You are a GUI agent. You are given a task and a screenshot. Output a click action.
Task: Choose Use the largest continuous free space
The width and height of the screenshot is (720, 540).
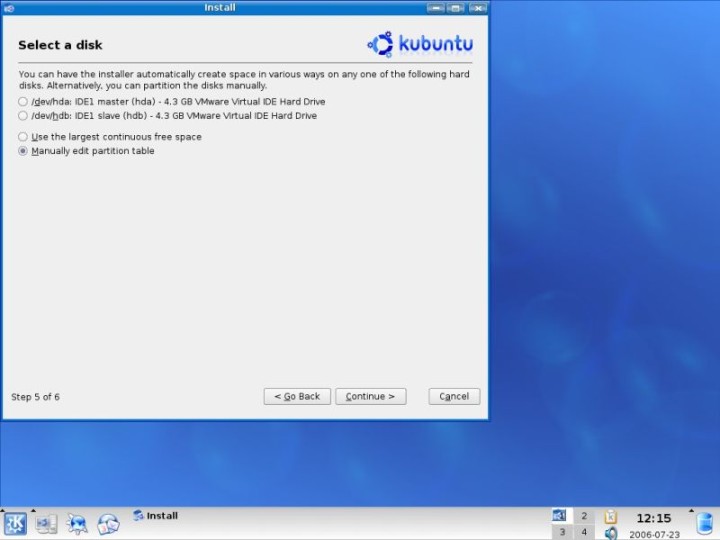[110, 137]
